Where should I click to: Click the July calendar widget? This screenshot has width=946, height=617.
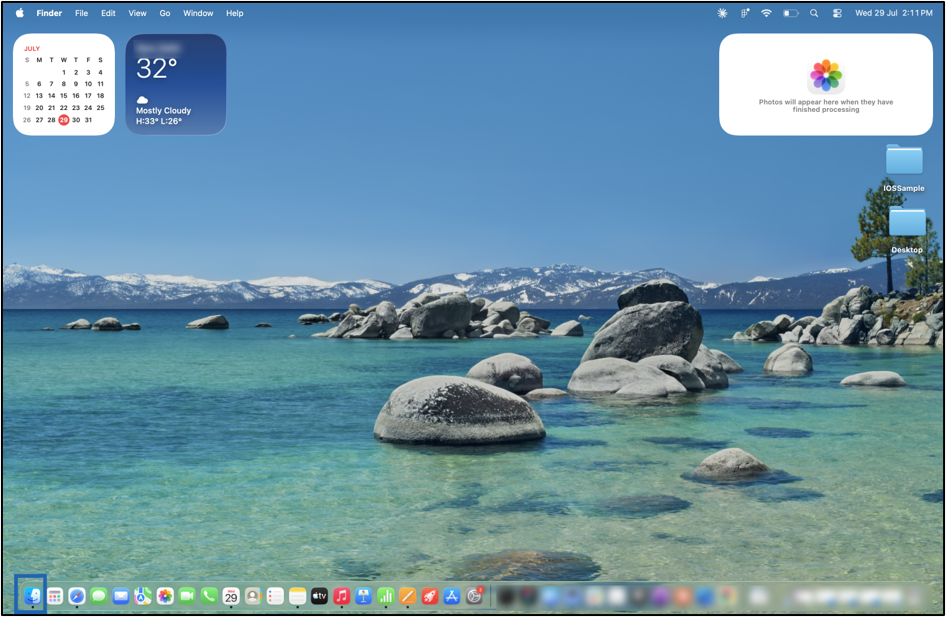click(x=64, y=84)
